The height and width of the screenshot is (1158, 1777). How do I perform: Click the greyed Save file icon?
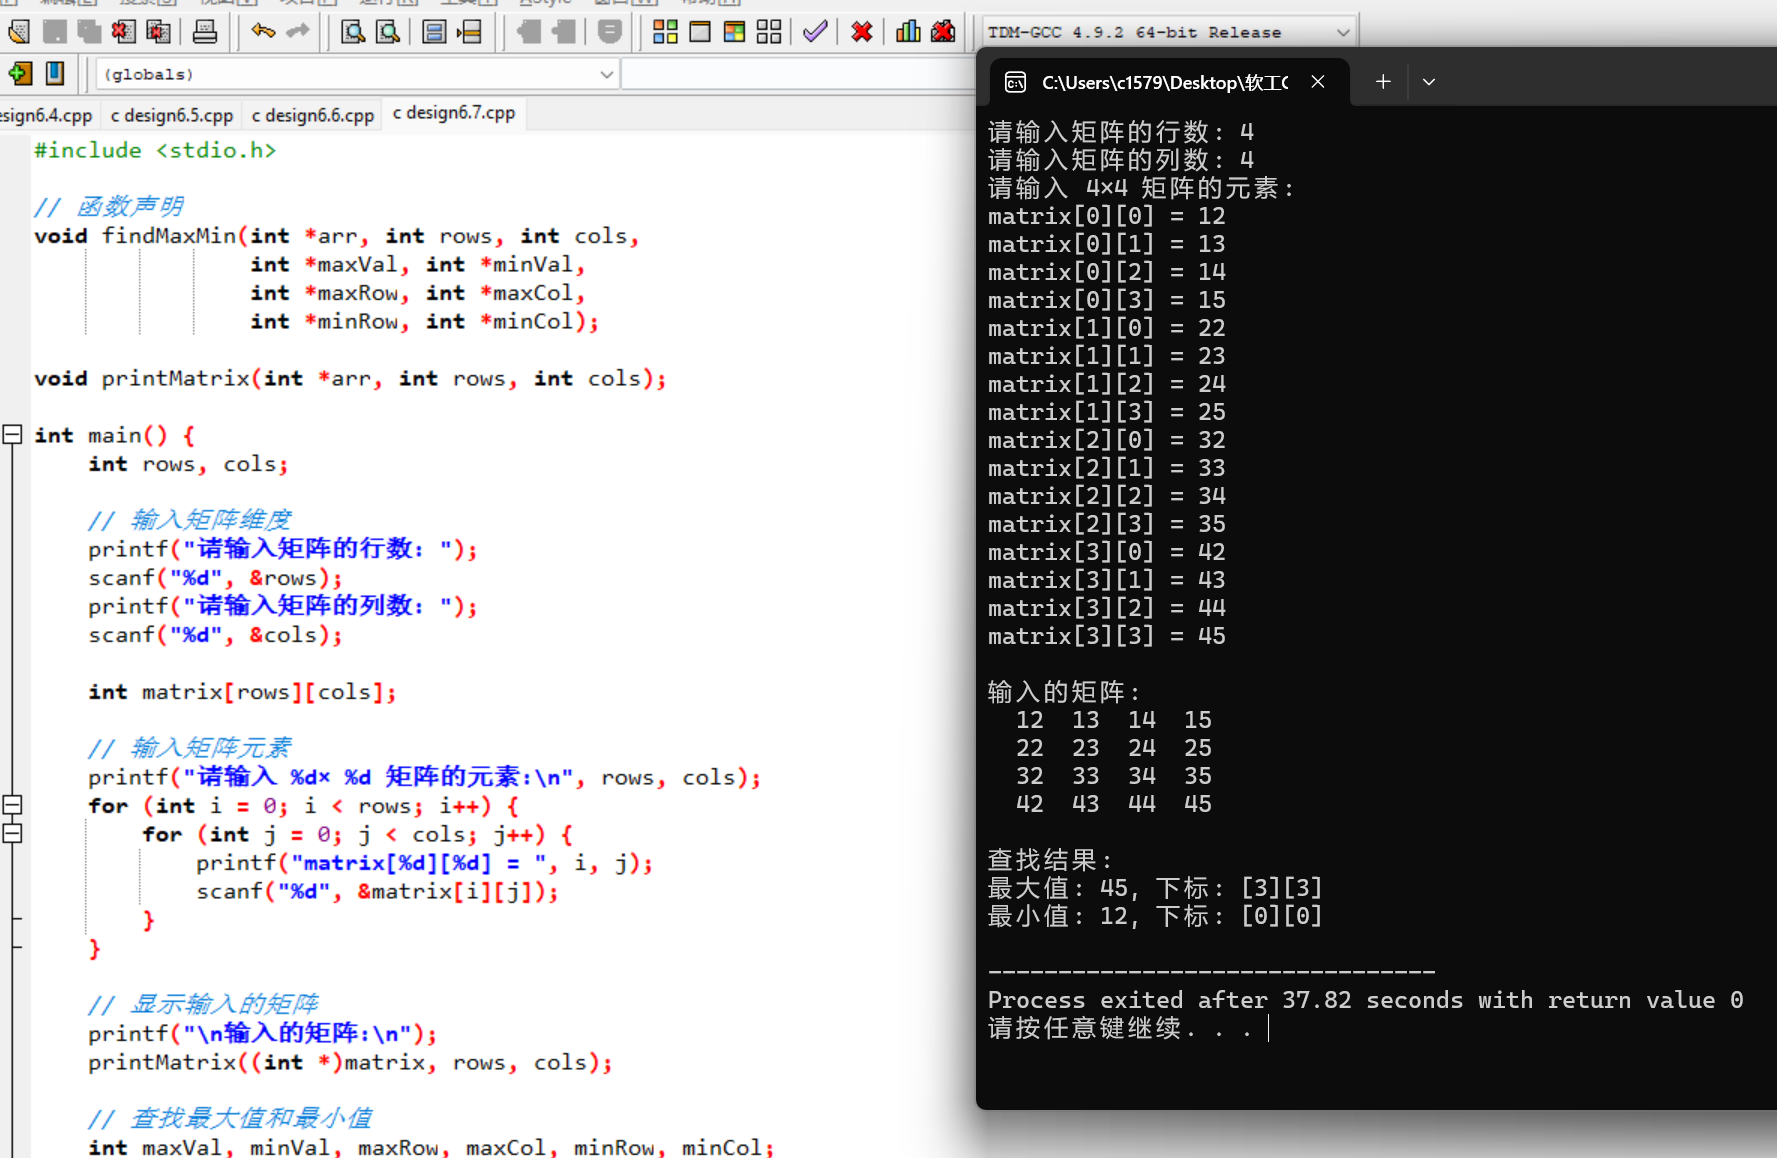(55, 32)
